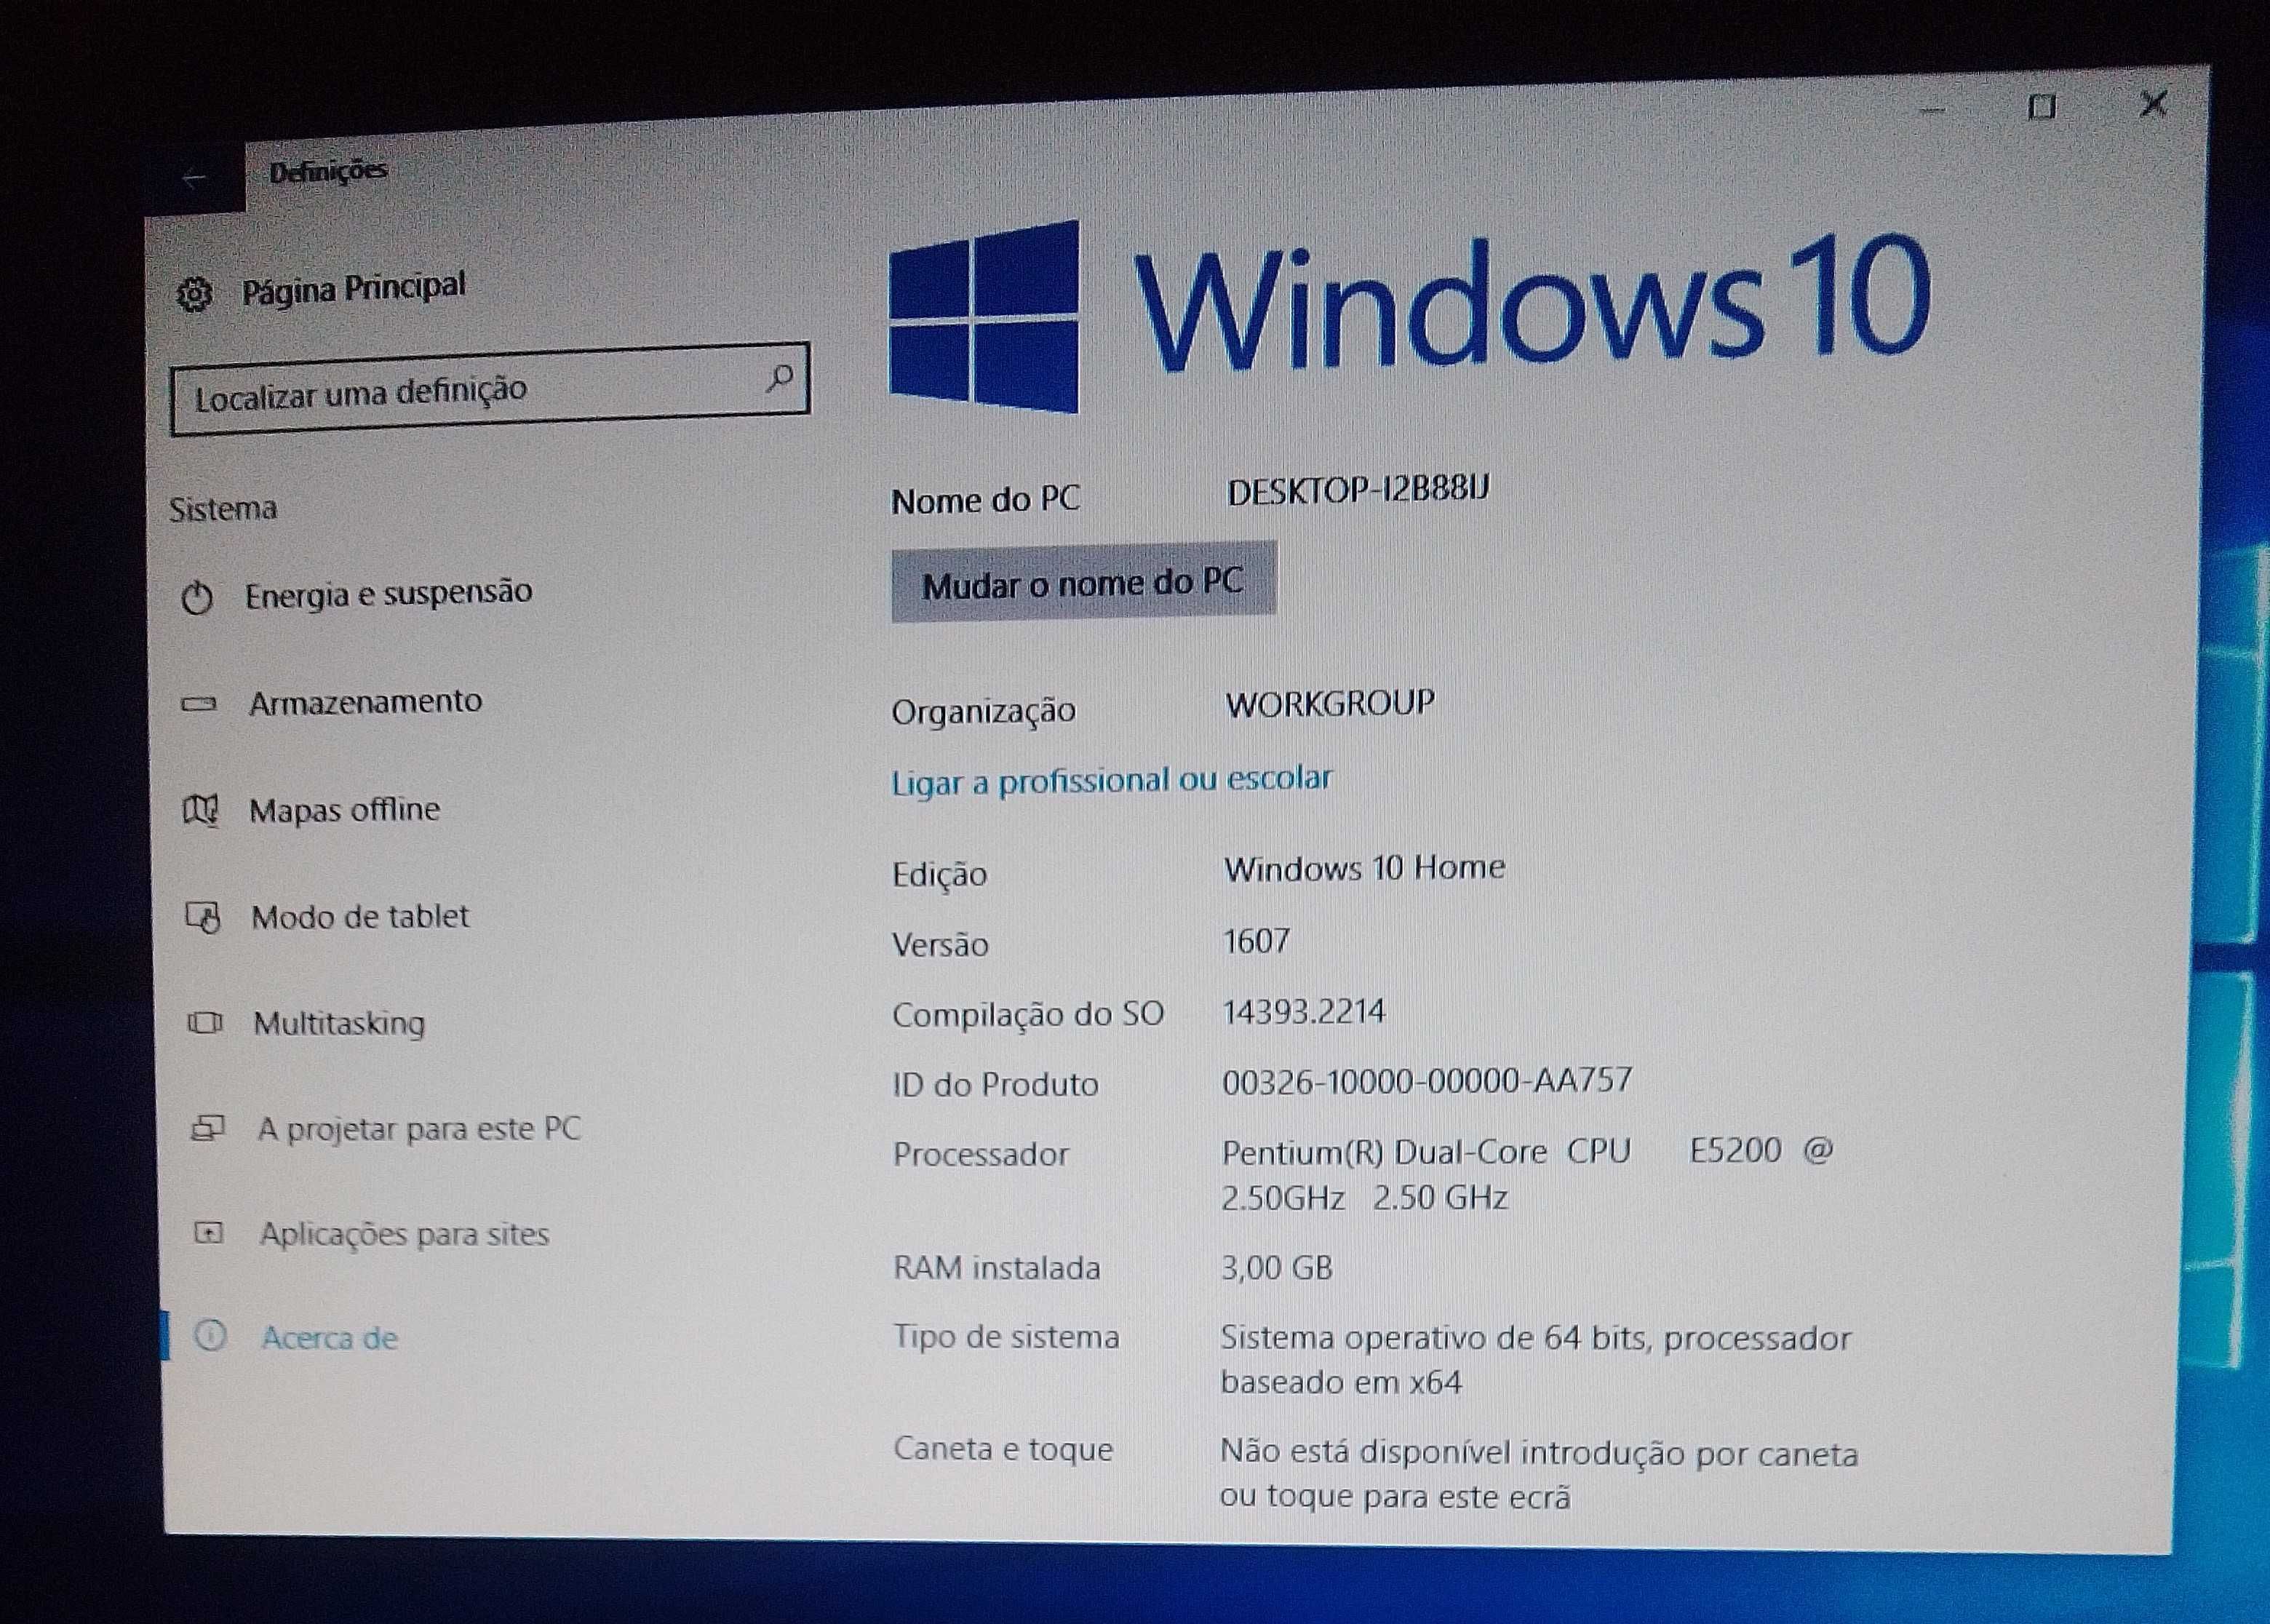Click the RAM instalada label
Screen dimensions: 2270x1624
tap(996, 1268)
